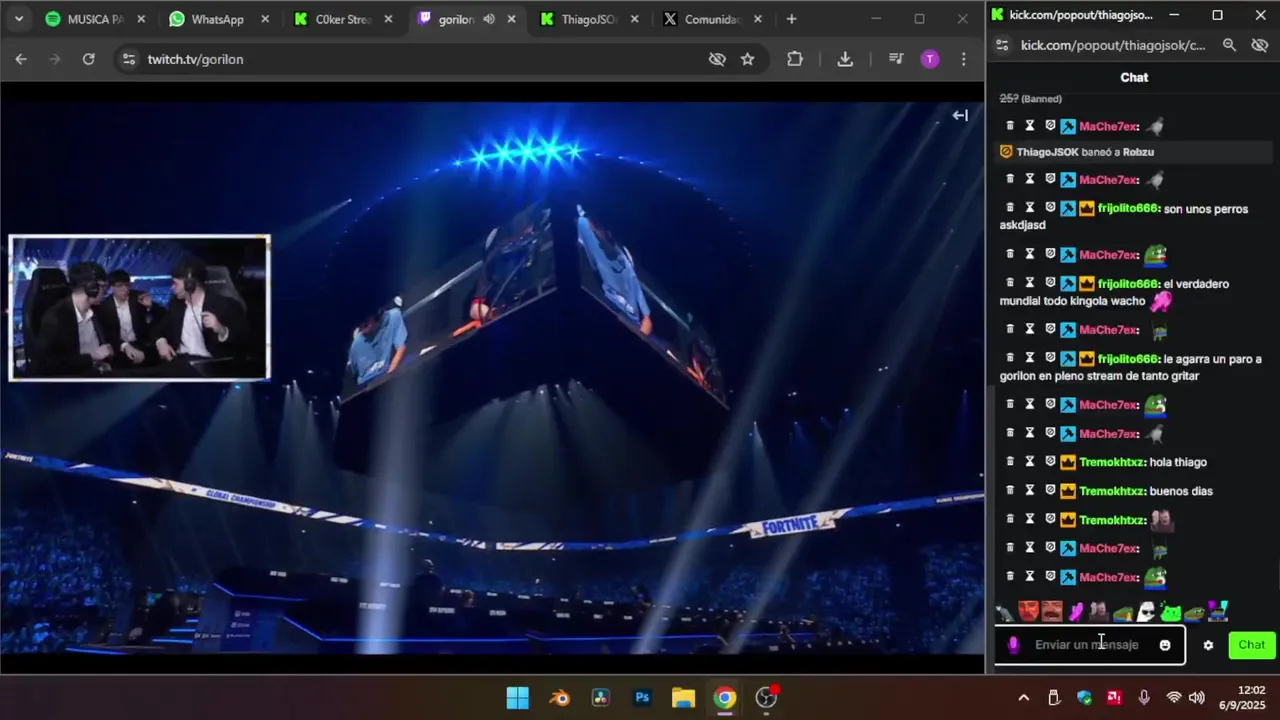Screen dimensions: 1280x720
Task: Toggle the system microphone tray icon
Action: (x=1144, y=697)
